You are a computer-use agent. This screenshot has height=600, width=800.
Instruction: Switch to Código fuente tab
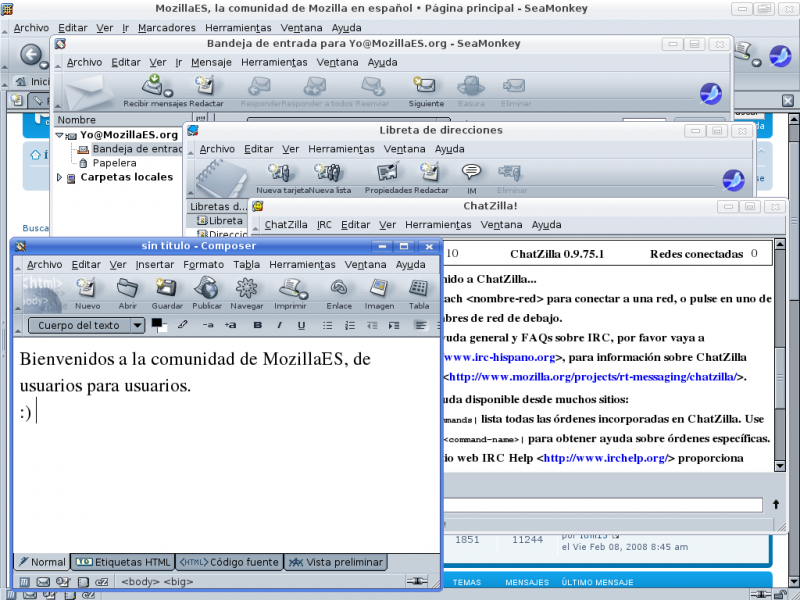coord(229,562)
